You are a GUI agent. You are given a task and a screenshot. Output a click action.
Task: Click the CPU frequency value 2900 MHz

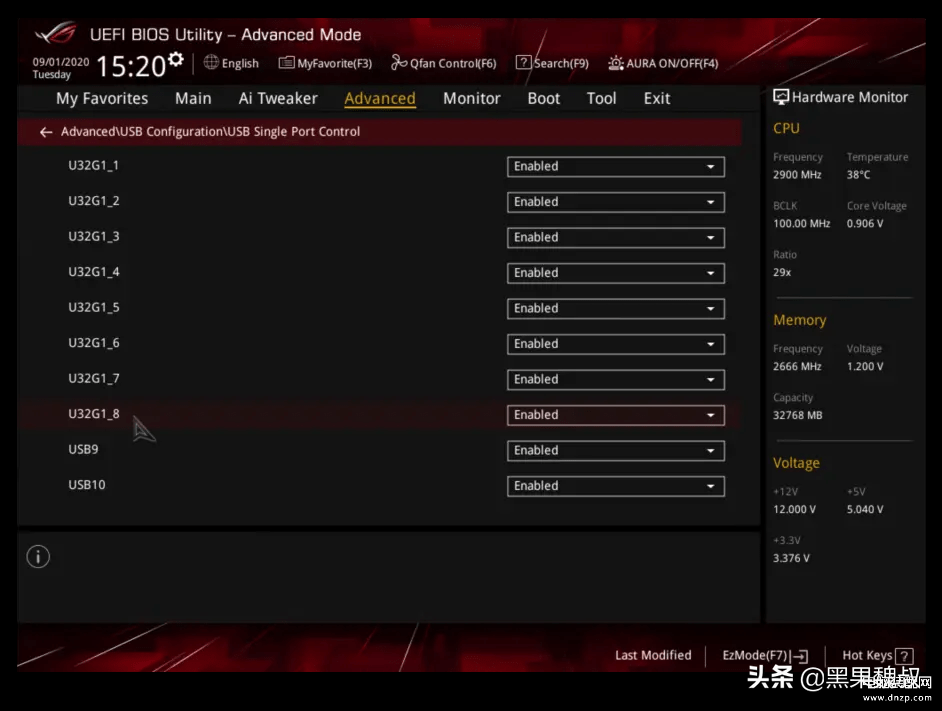click(x=797, y=175)
